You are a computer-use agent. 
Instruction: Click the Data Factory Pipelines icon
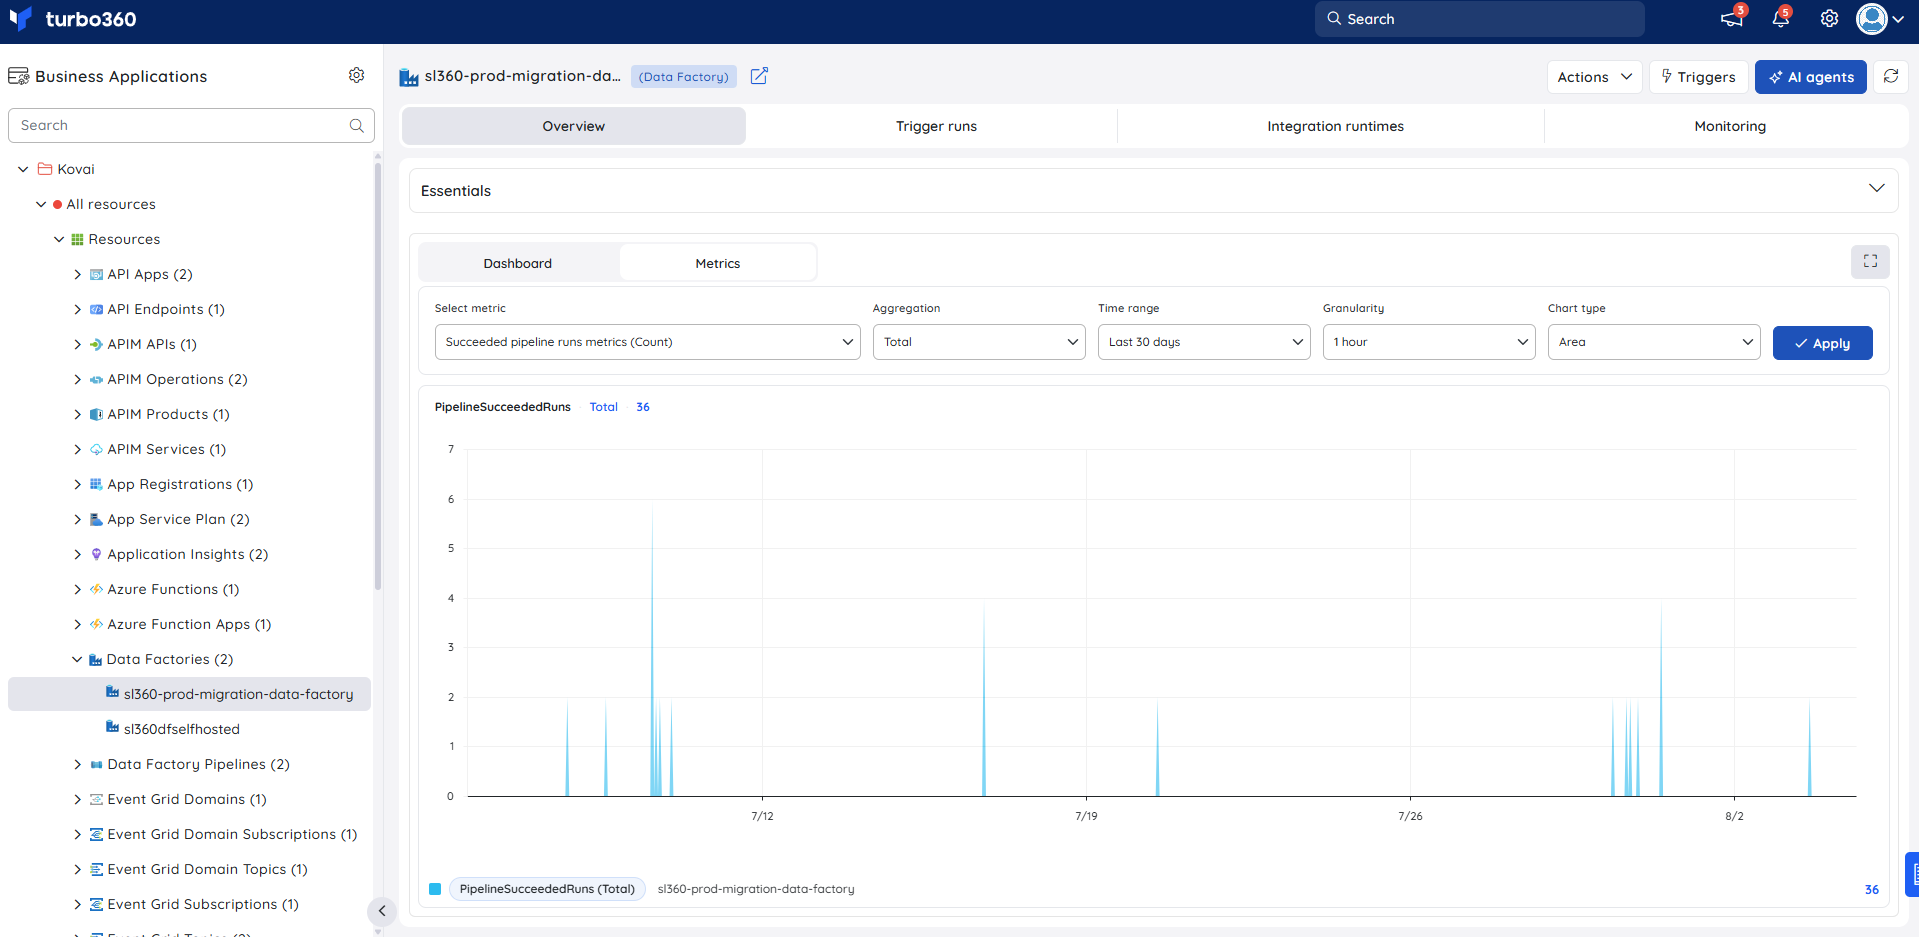[96, 764]
